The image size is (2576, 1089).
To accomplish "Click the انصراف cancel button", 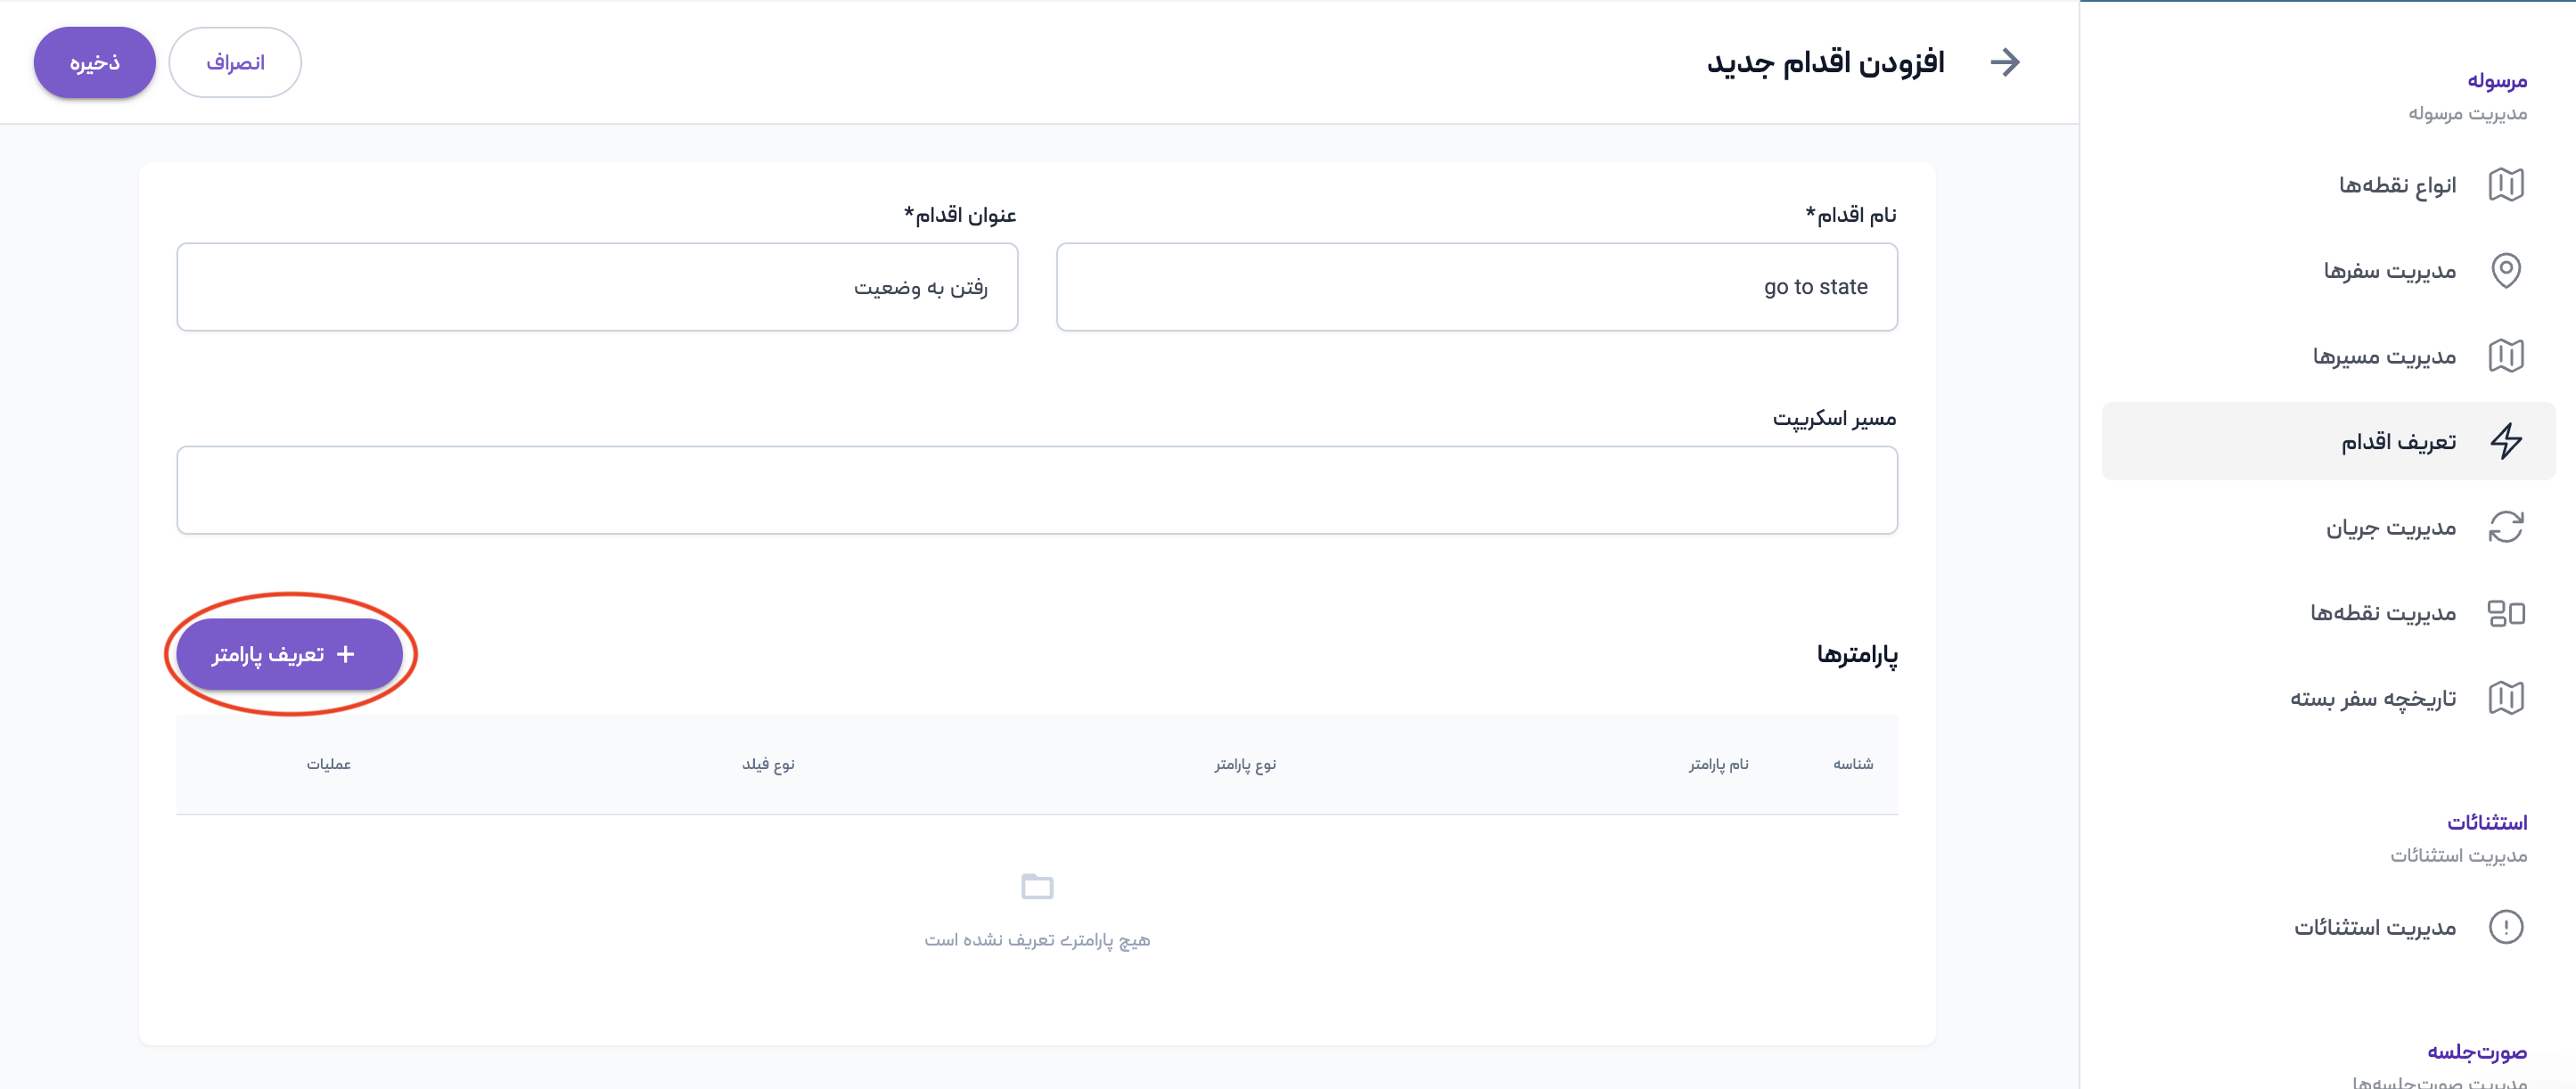I will pos(235,62).
